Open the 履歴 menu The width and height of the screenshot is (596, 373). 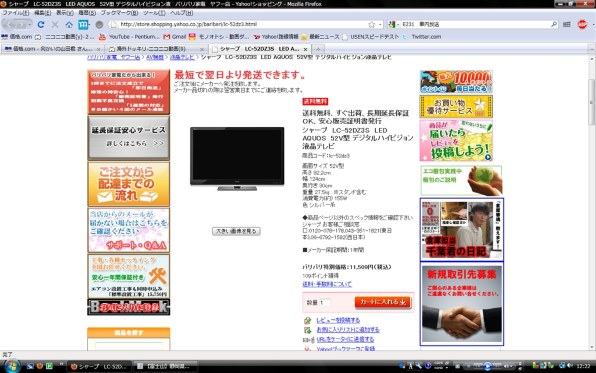click(x=87, y=13)
